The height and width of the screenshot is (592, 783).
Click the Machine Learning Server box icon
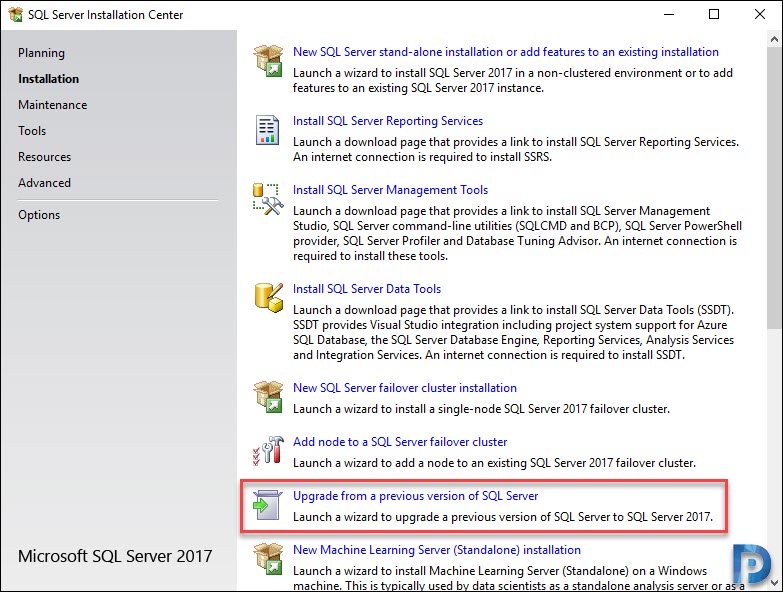pos(268,558)
